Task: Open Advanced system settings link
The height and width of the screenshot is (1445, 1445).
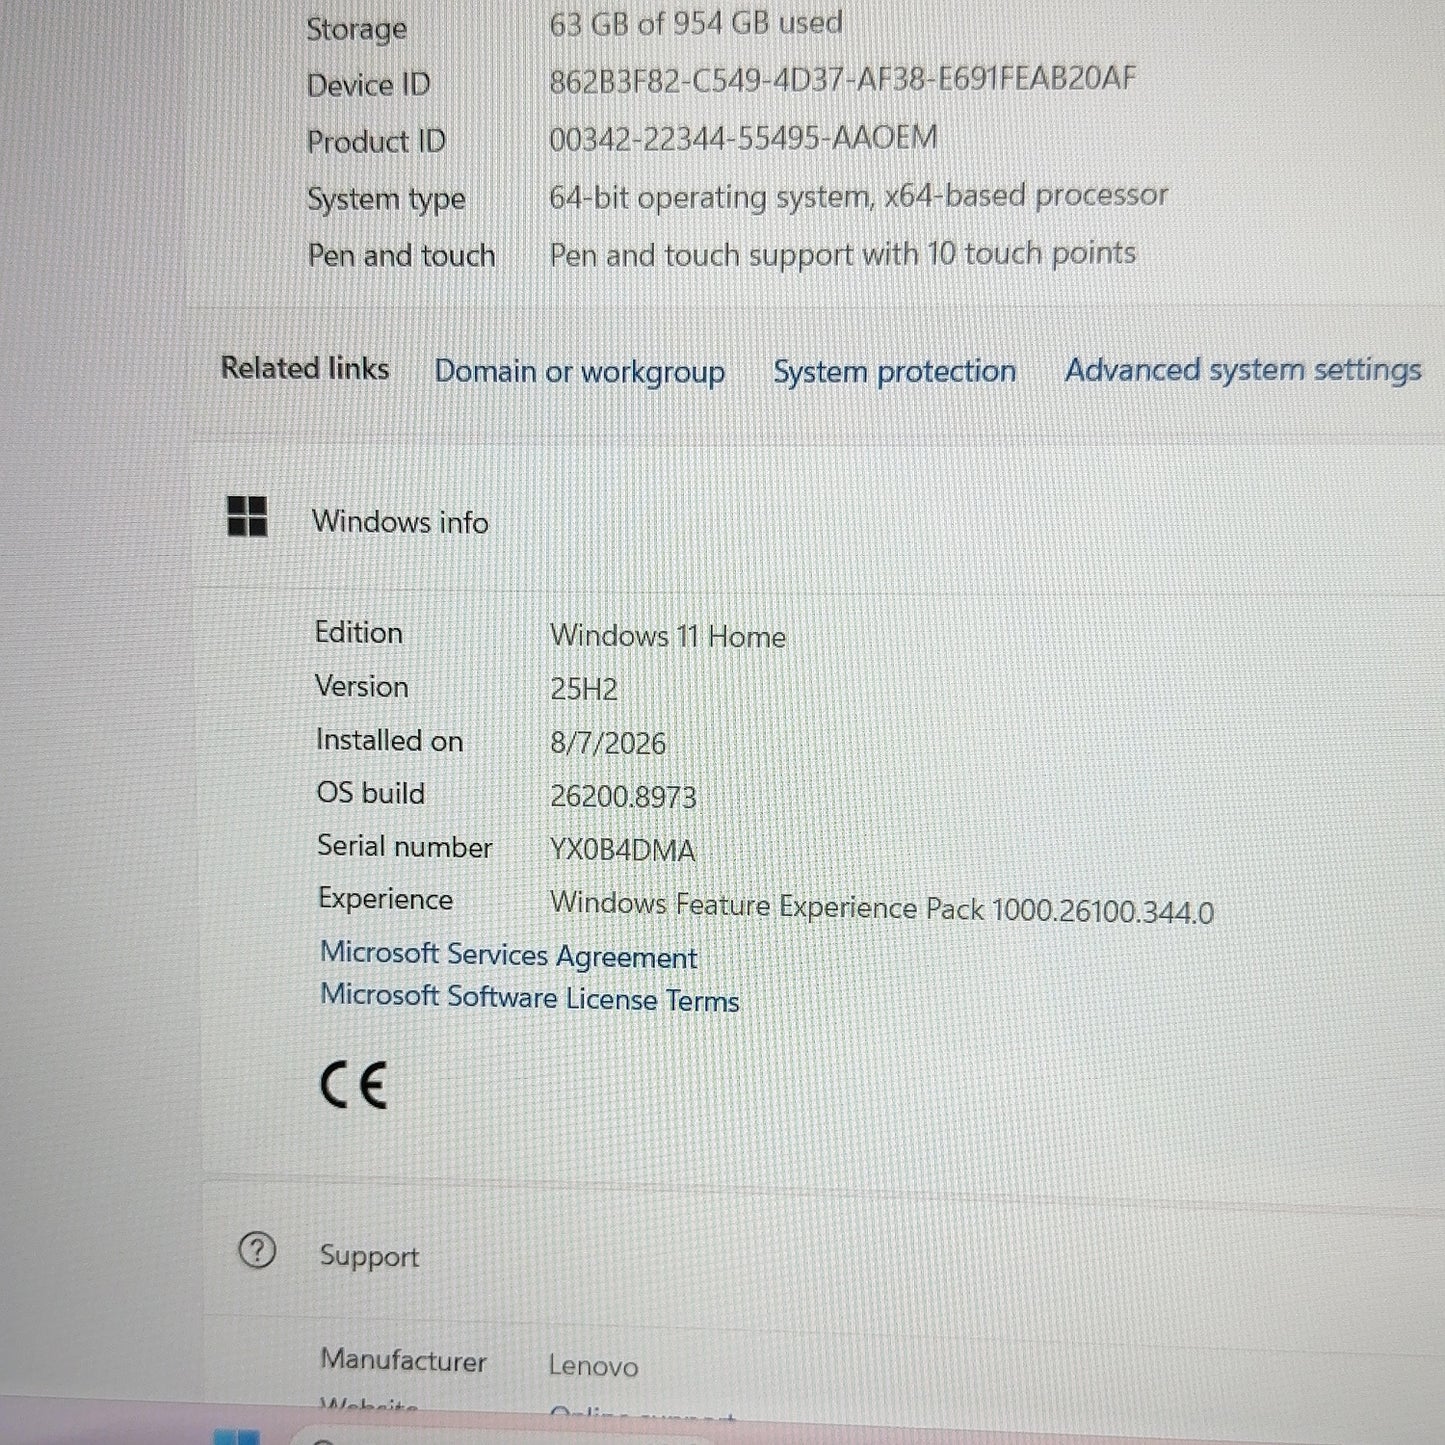Action: tap(1242, 370)
